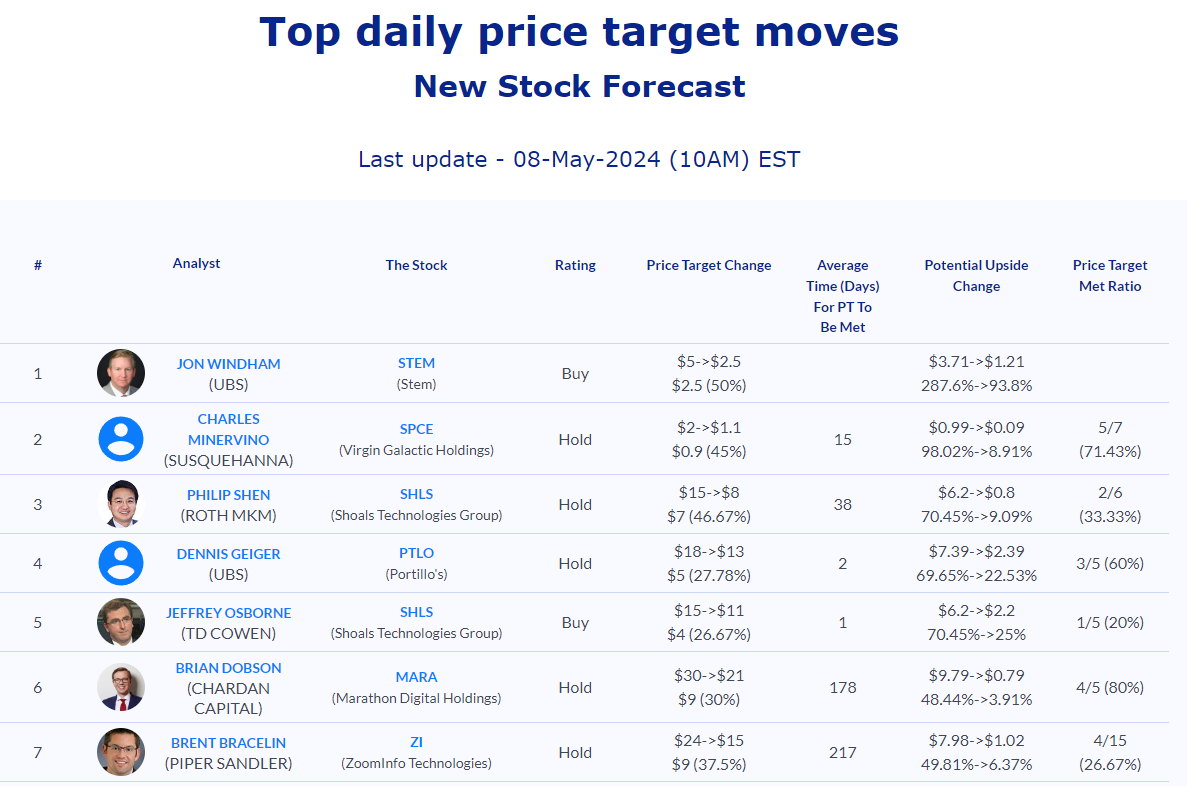
Task: Open the PTLO stock ticker link
Action: click(416, 553)
